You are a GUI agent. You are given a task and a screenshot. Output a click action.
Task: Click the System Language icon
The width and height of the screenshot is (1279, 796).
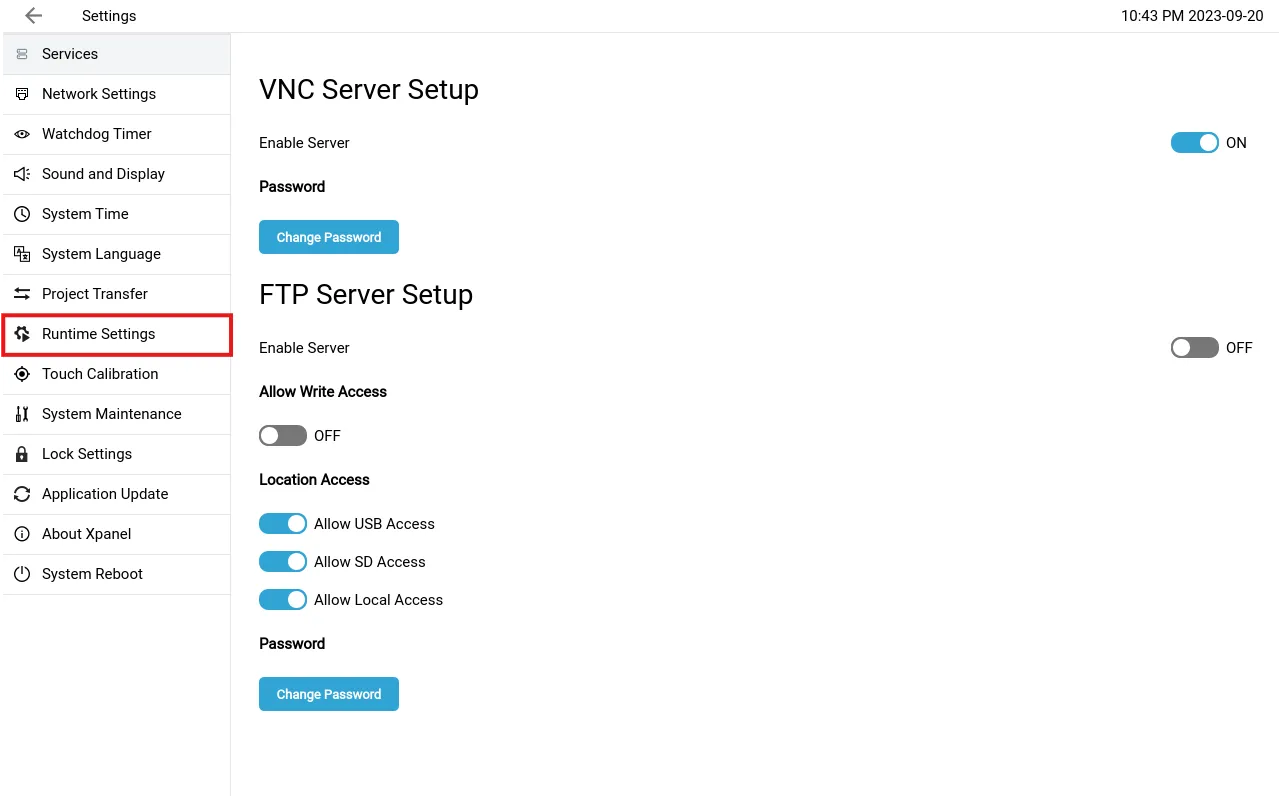[x=22, y=254]
